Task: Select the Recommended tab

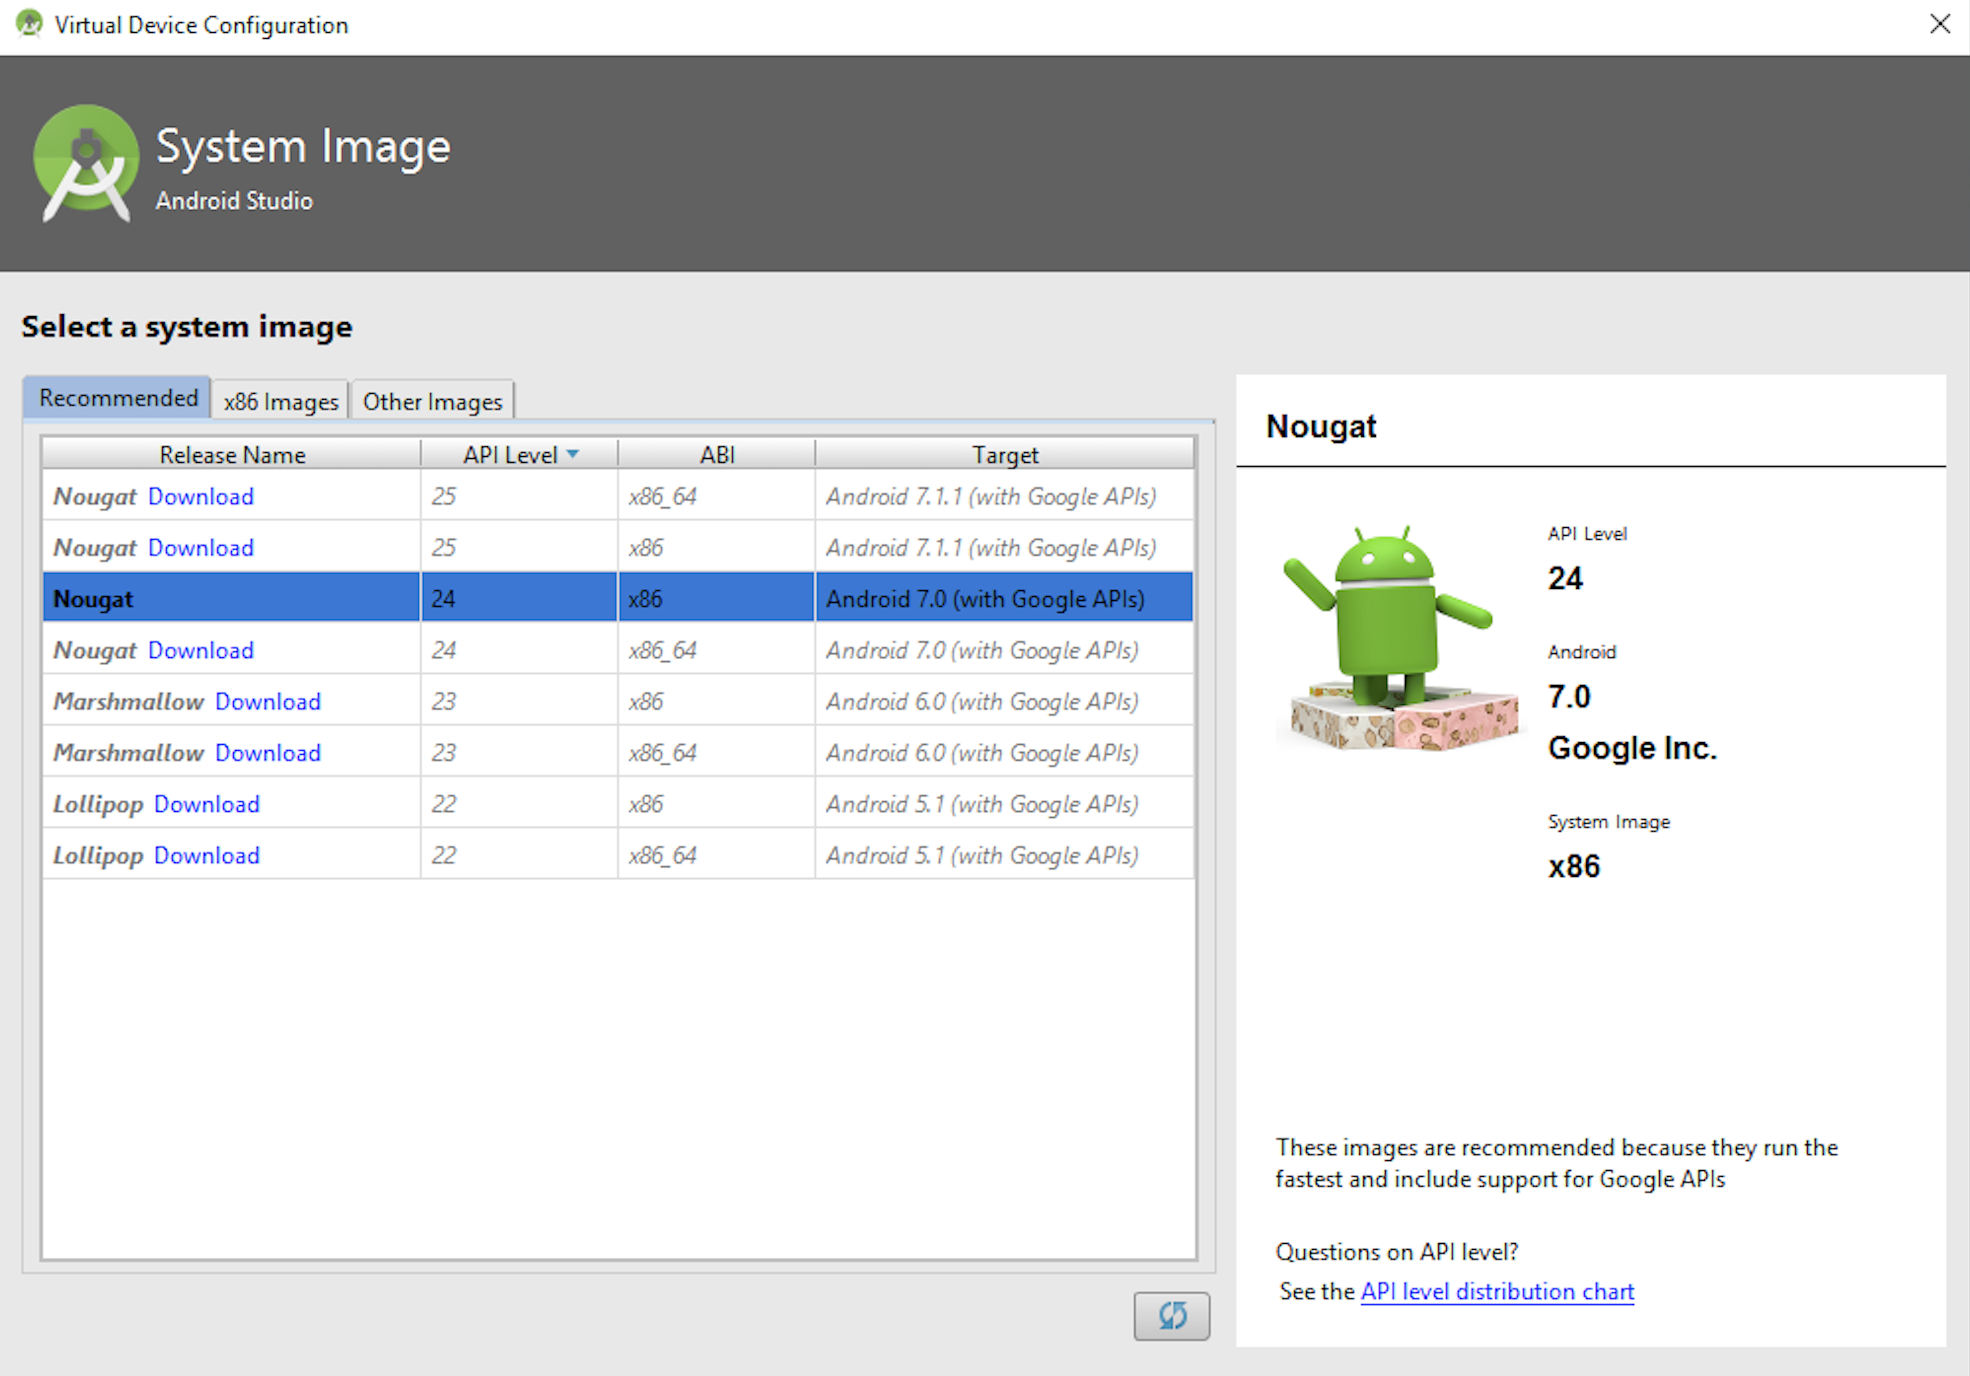Action: tap(118, 398)
